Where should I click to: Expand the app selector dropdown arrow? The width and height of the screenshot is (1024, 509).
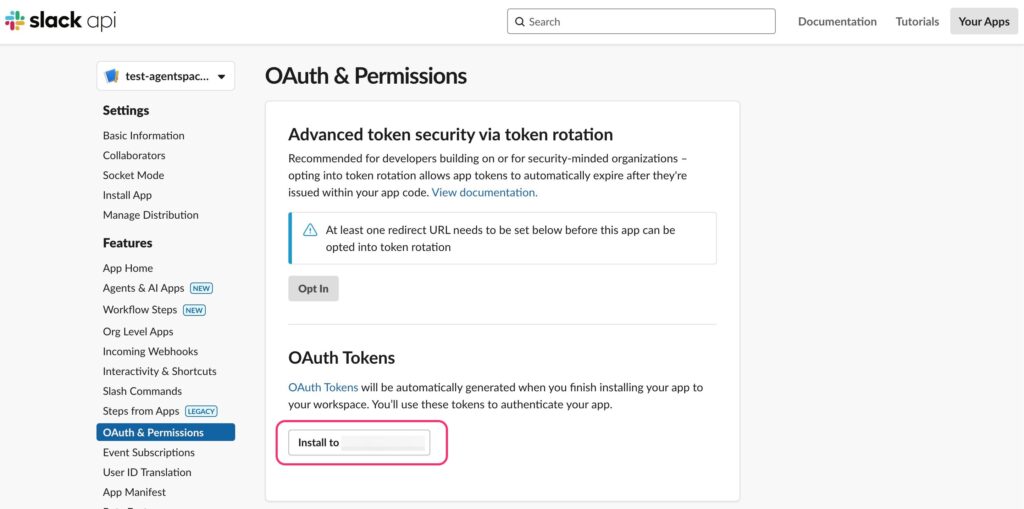[x=221, y=77]
